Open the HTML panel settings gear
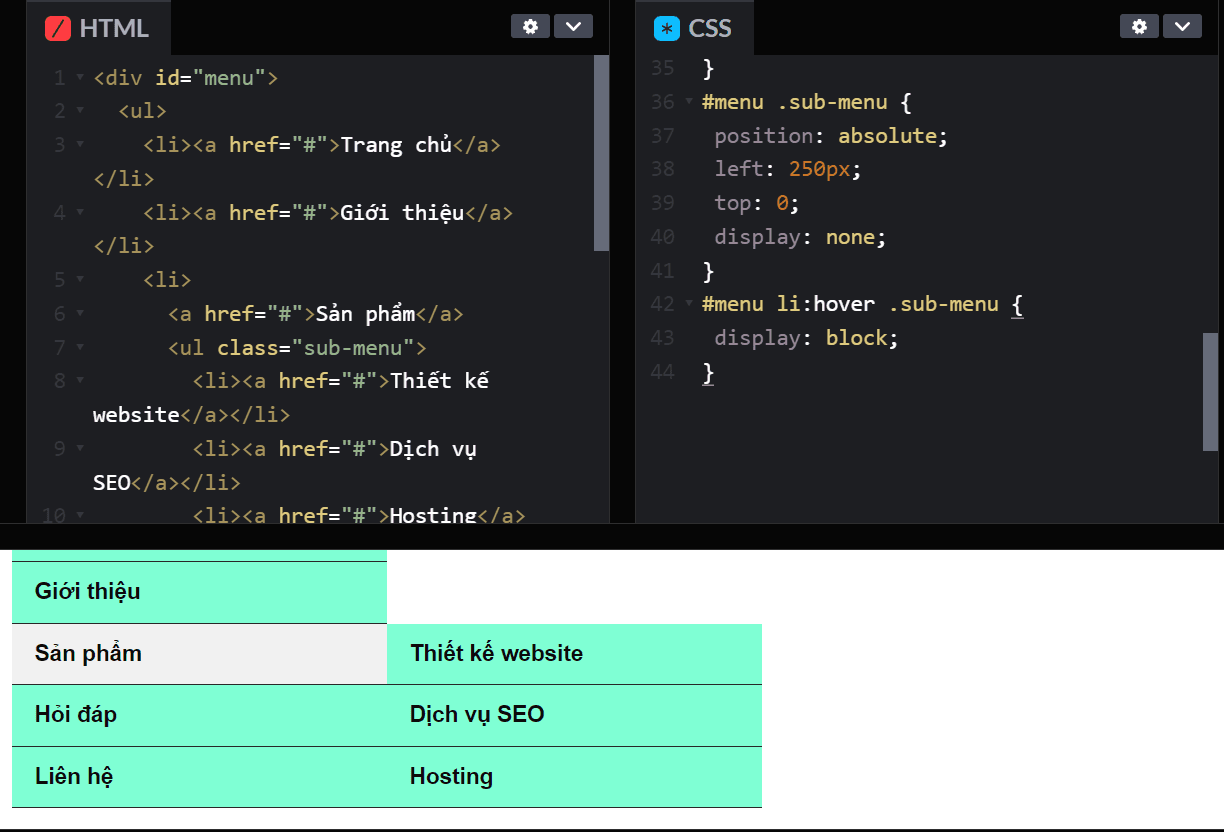This screenshot has height=832, width=1224. [x=530, y=26]
